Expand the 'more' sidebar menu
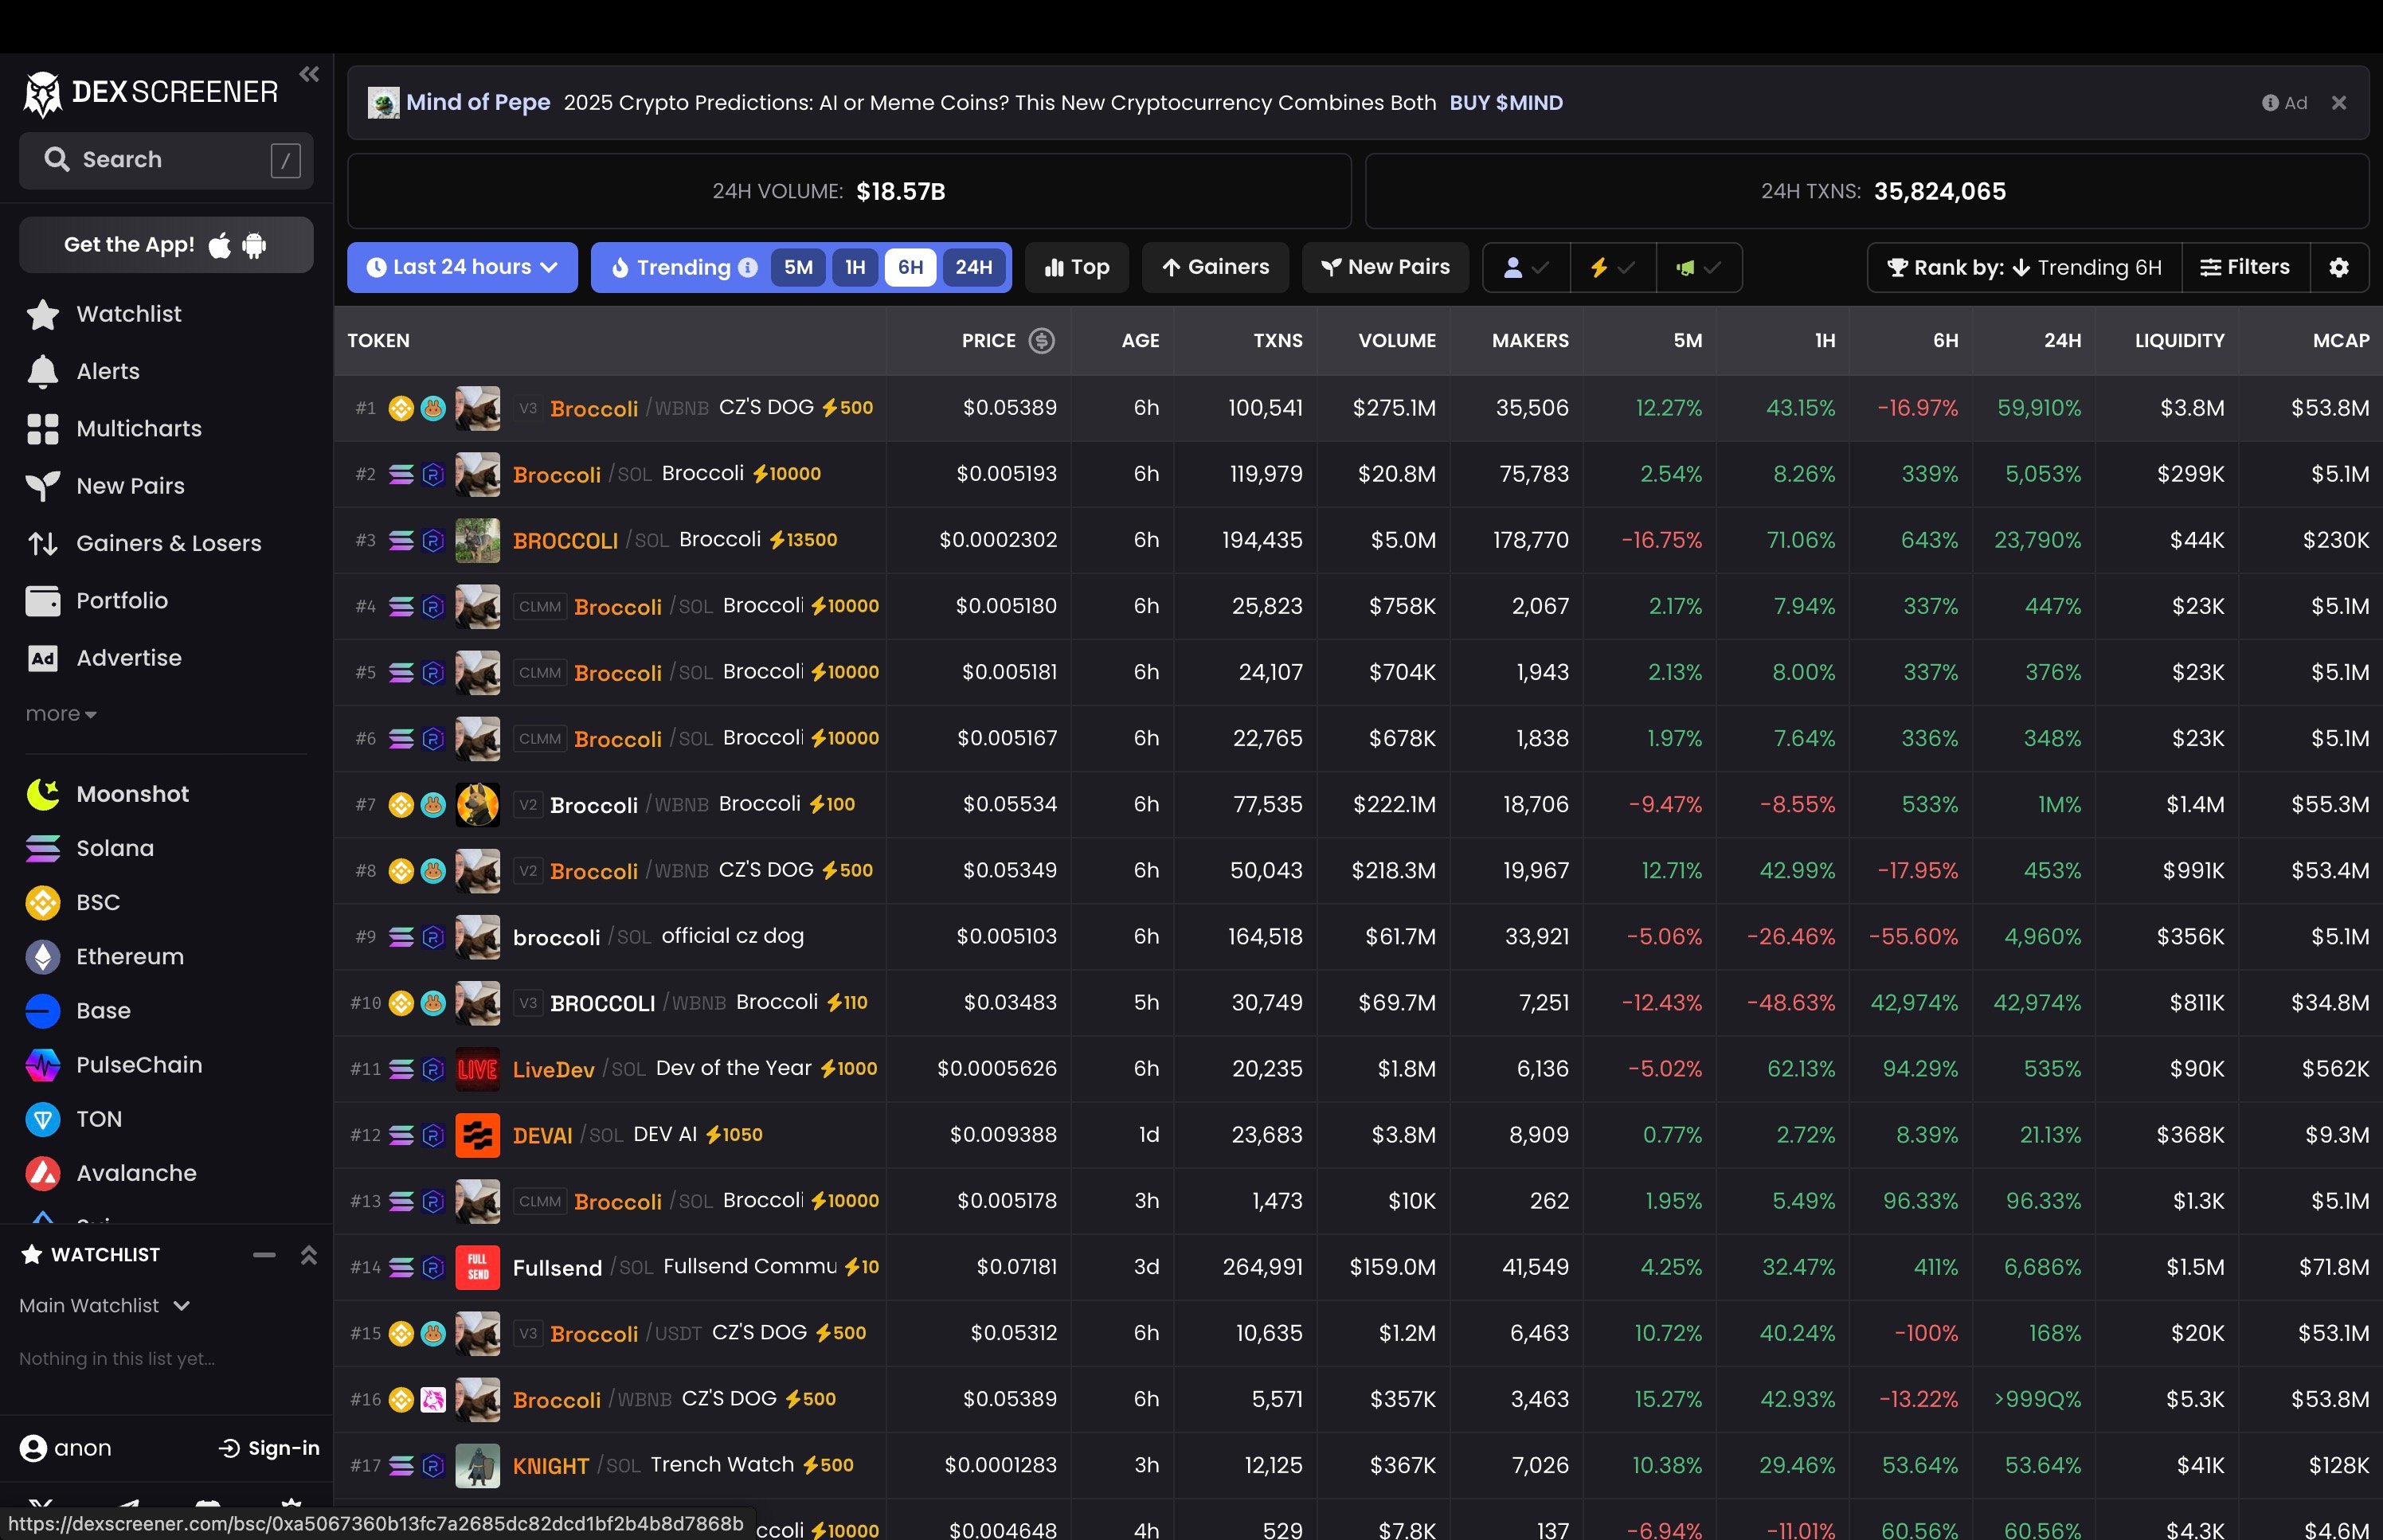Viewport: 2383px width, 1540px height. pyautogui.click(x=61, y=714)
